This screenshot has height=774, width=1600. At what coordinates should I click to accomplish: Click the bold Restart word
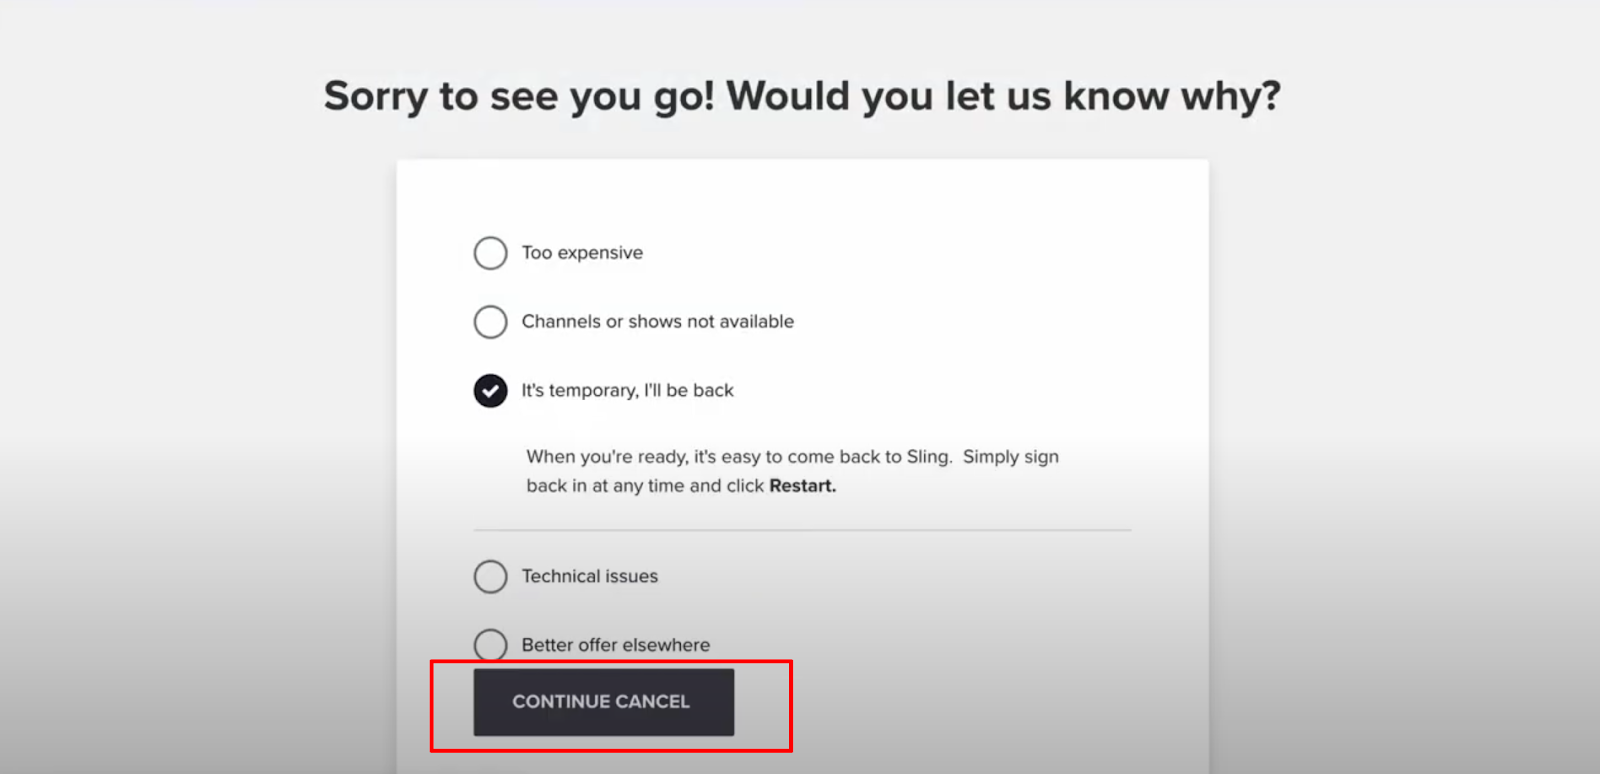point(802,486)
